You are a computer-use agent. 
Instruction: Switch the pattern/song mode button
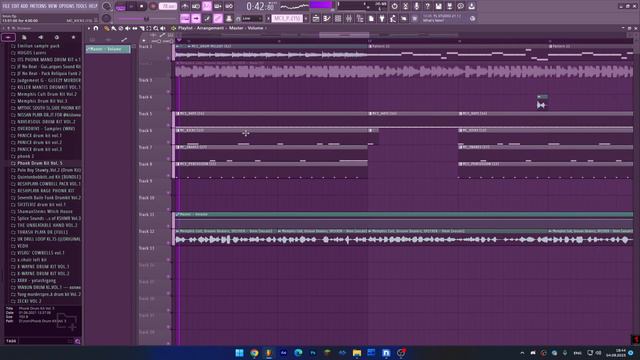pyautogui.click(x=120, y=7)
